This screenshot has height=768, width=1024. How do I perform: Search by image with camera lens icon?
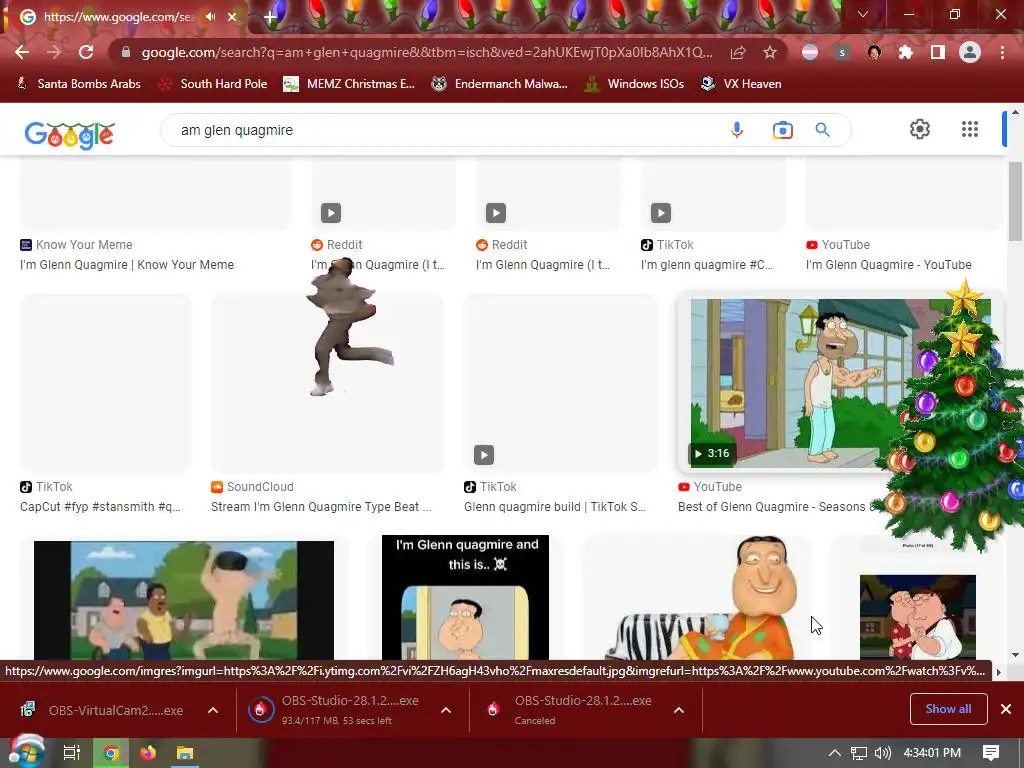[782, 130]
